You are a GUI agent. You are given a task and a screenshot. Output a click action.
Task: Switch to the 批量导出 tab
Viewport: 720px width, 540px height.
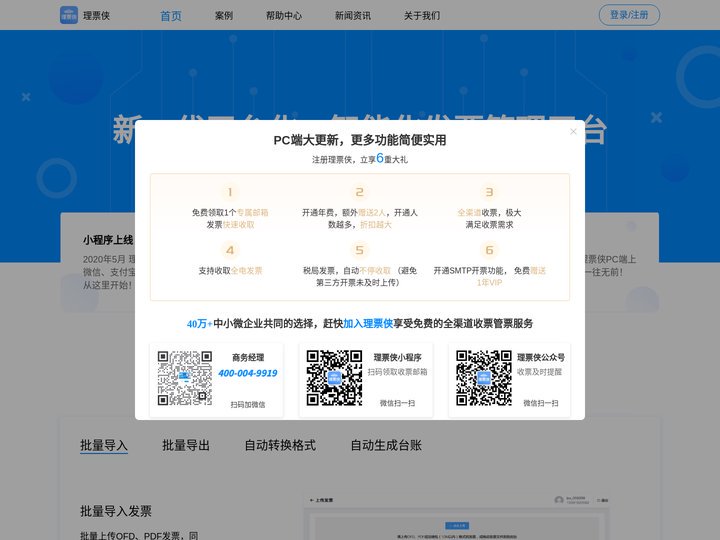pos(186,445)
